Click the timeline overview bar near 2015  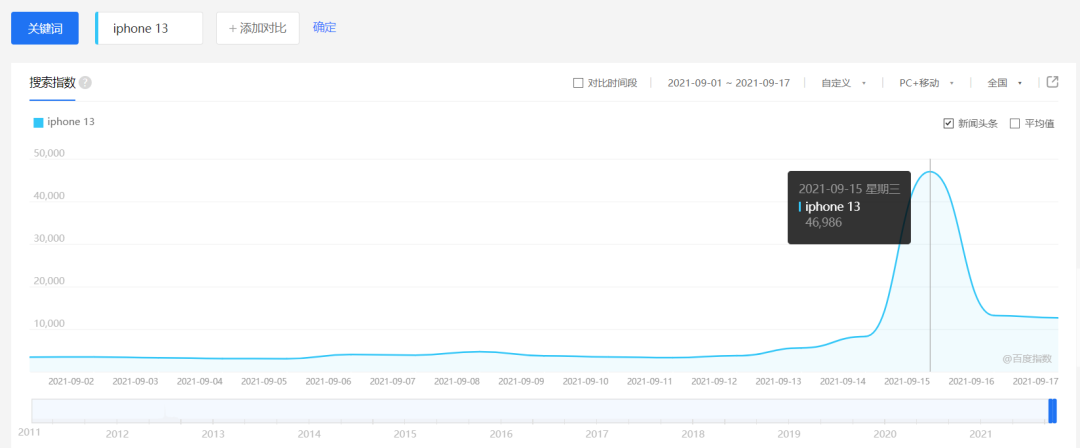[405, 411]
